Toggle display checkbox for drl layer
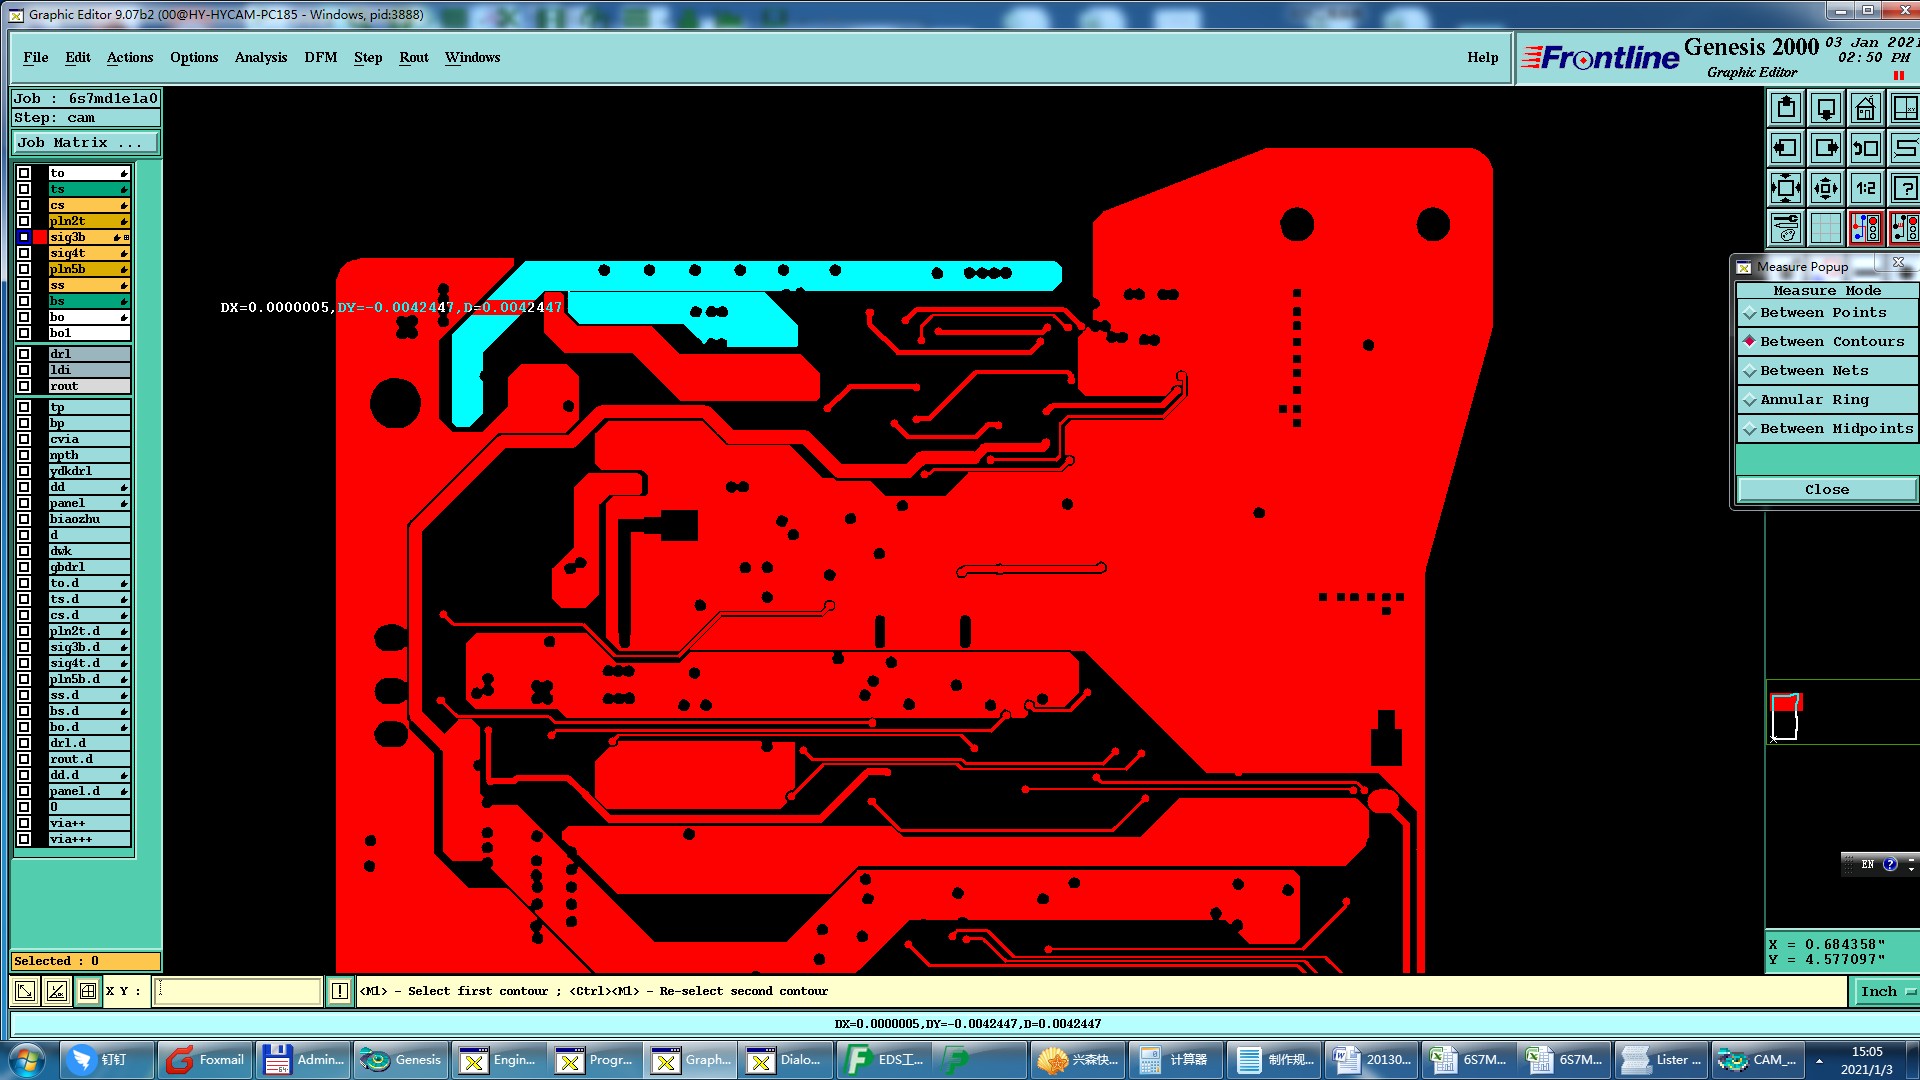This screenshot has width=1920, height=1080. click(x=24, y=354)
